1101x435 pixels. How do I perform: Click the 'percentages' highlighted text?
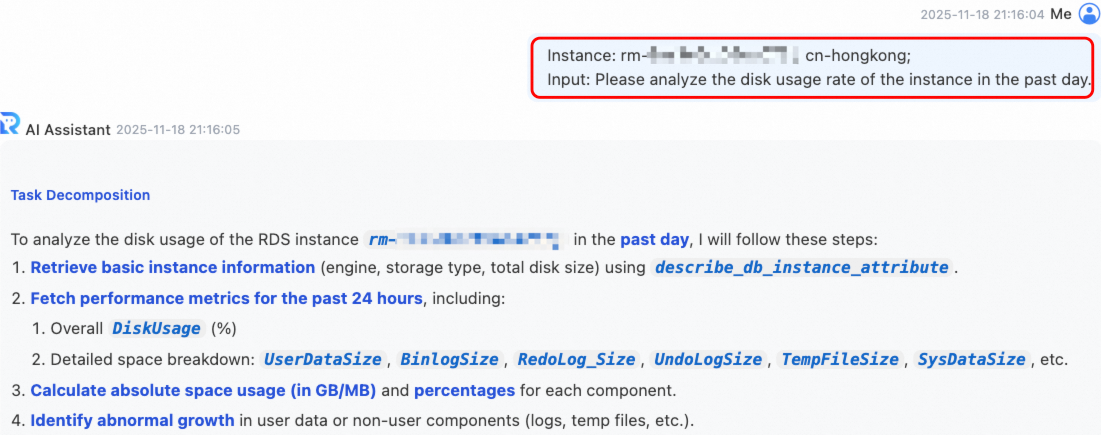point(464,390)
